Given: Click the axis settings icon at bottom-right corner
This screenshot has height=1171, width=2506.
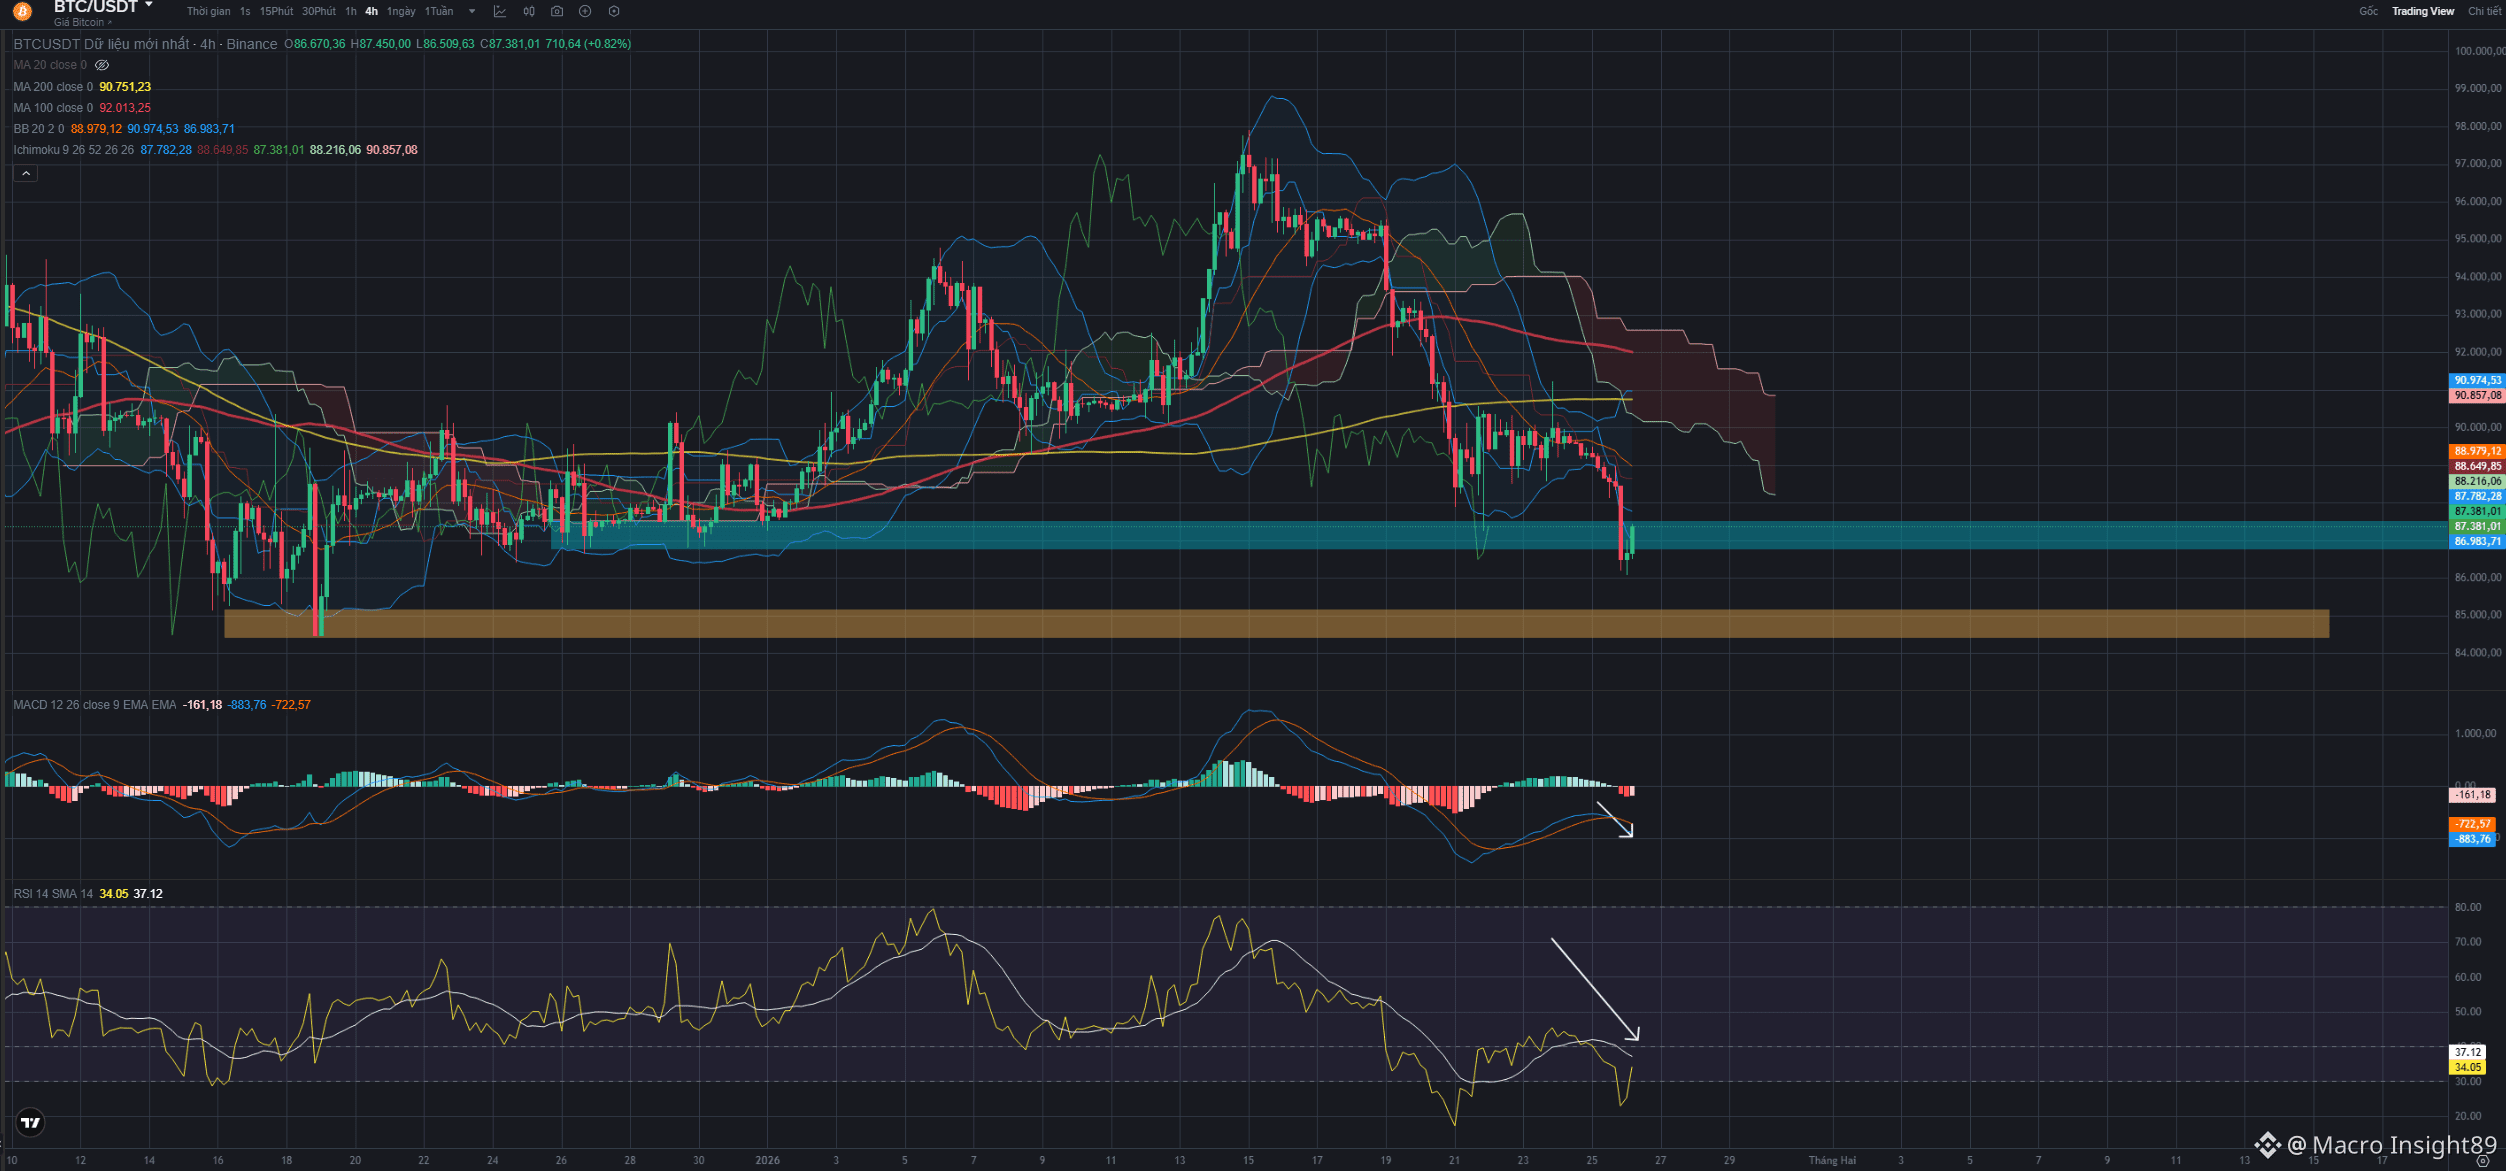Looking at the screenshot, I should click(x=2482, y=1161).
